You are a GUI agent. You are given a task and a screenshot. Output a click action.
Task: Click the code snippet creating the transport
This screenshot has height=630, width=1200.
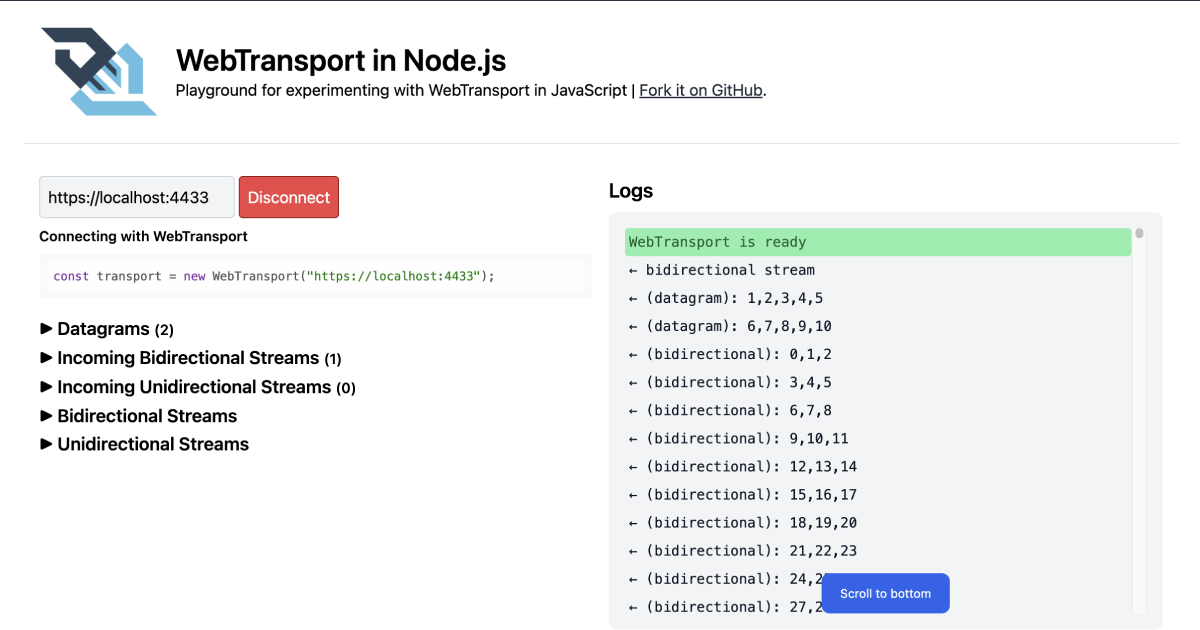pos(316,275)
